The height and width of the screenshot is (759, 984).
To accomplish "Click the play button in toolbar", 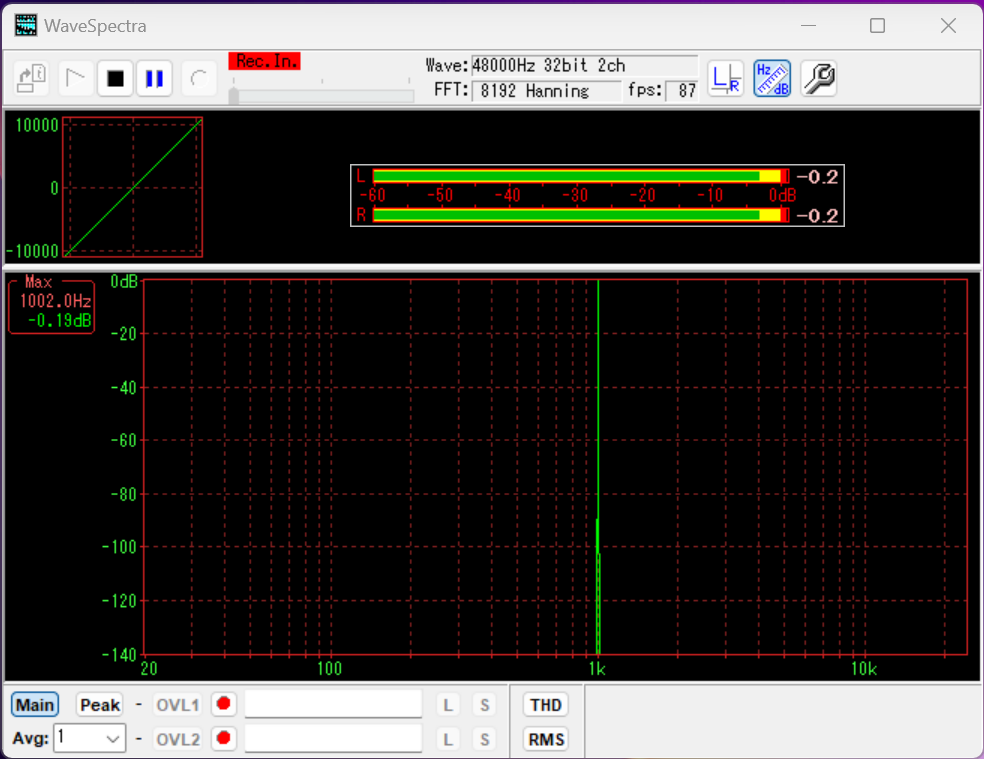I will (x=75, y=79).
